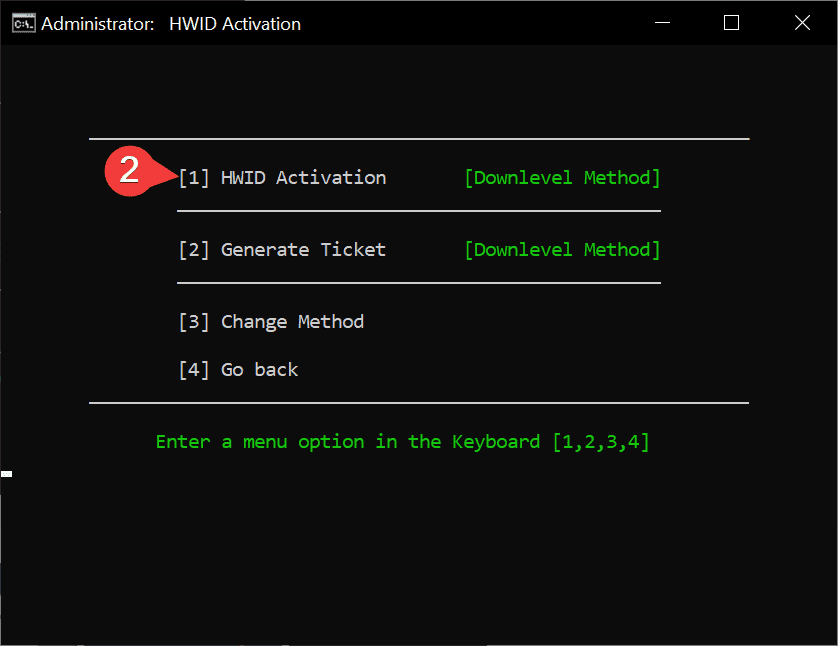
Task: Maximize the HWID Activation console window
Action: click(x=731, y=23)
